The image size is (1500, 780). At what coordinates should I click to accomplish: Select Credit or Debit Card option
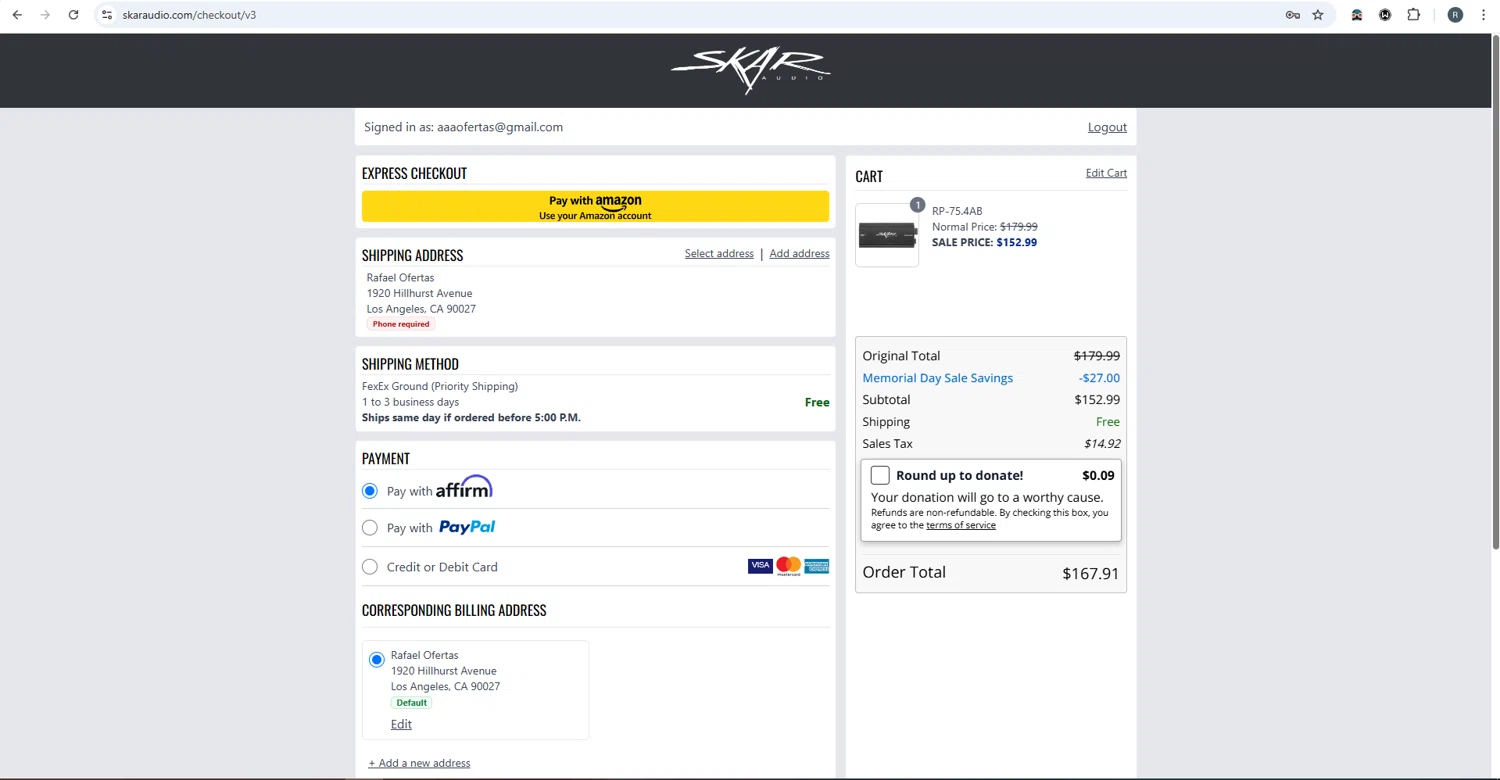370,567
